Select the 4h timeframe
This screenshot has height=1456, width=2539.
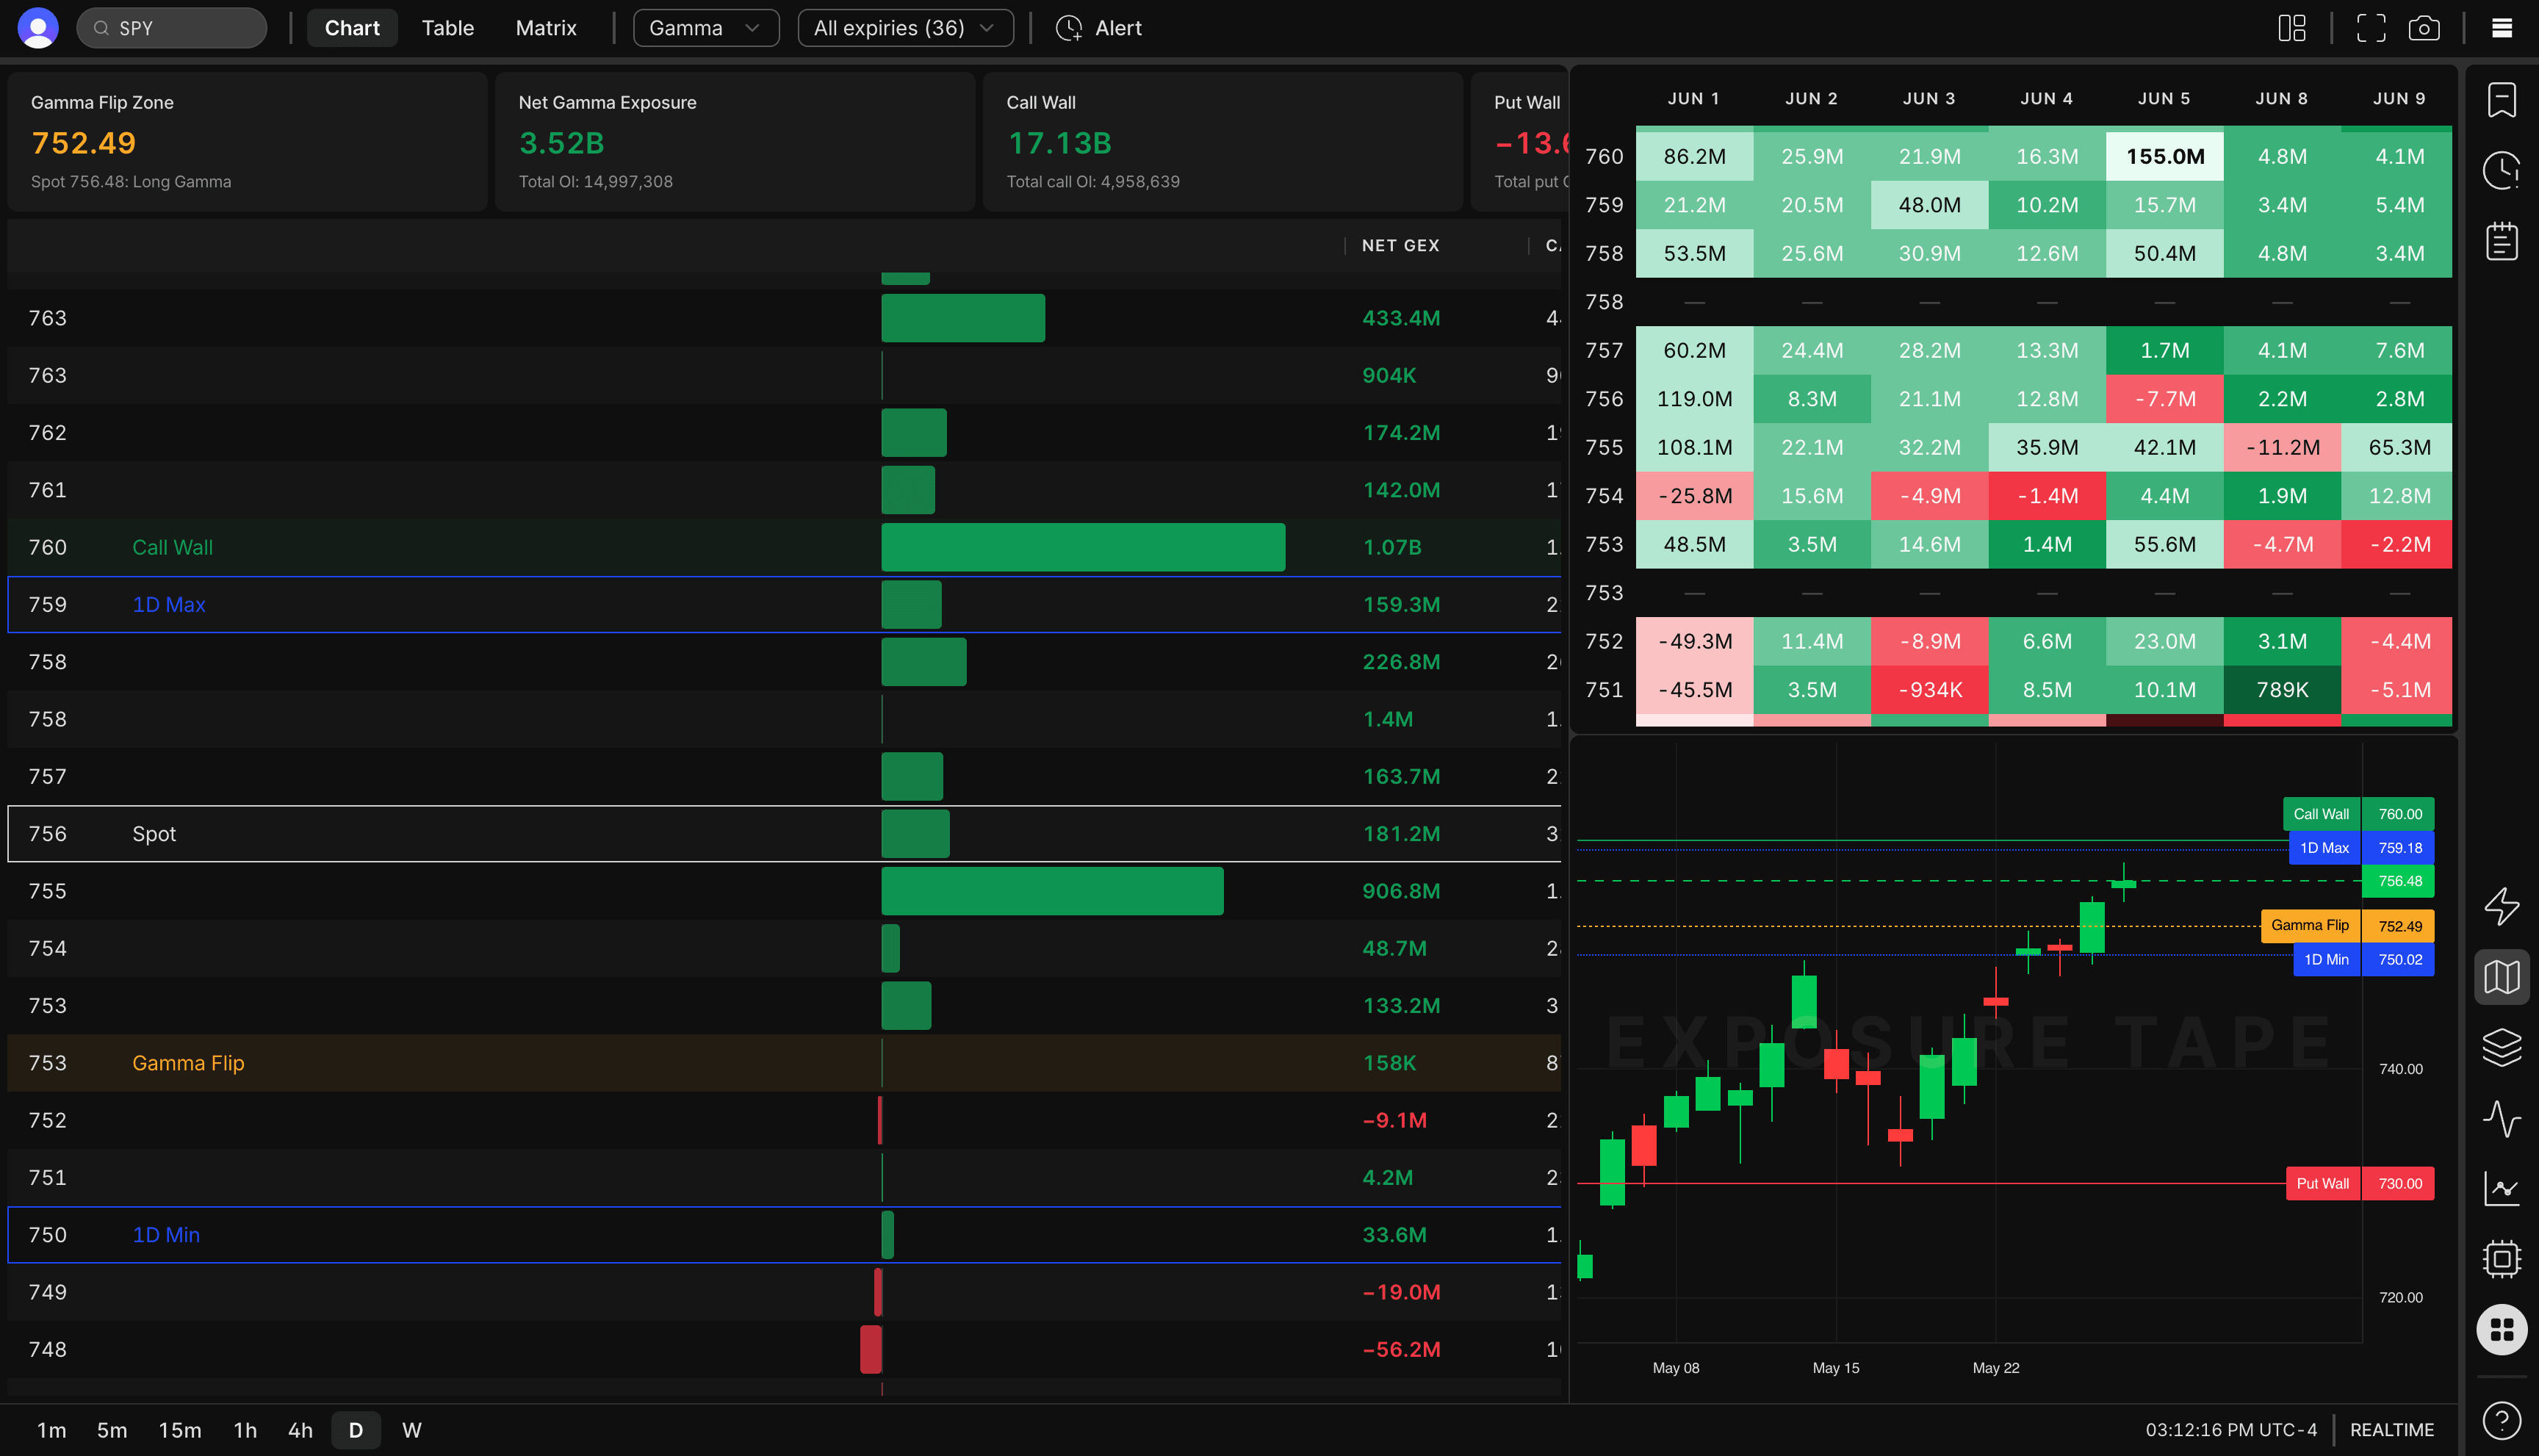[300, 1430]
